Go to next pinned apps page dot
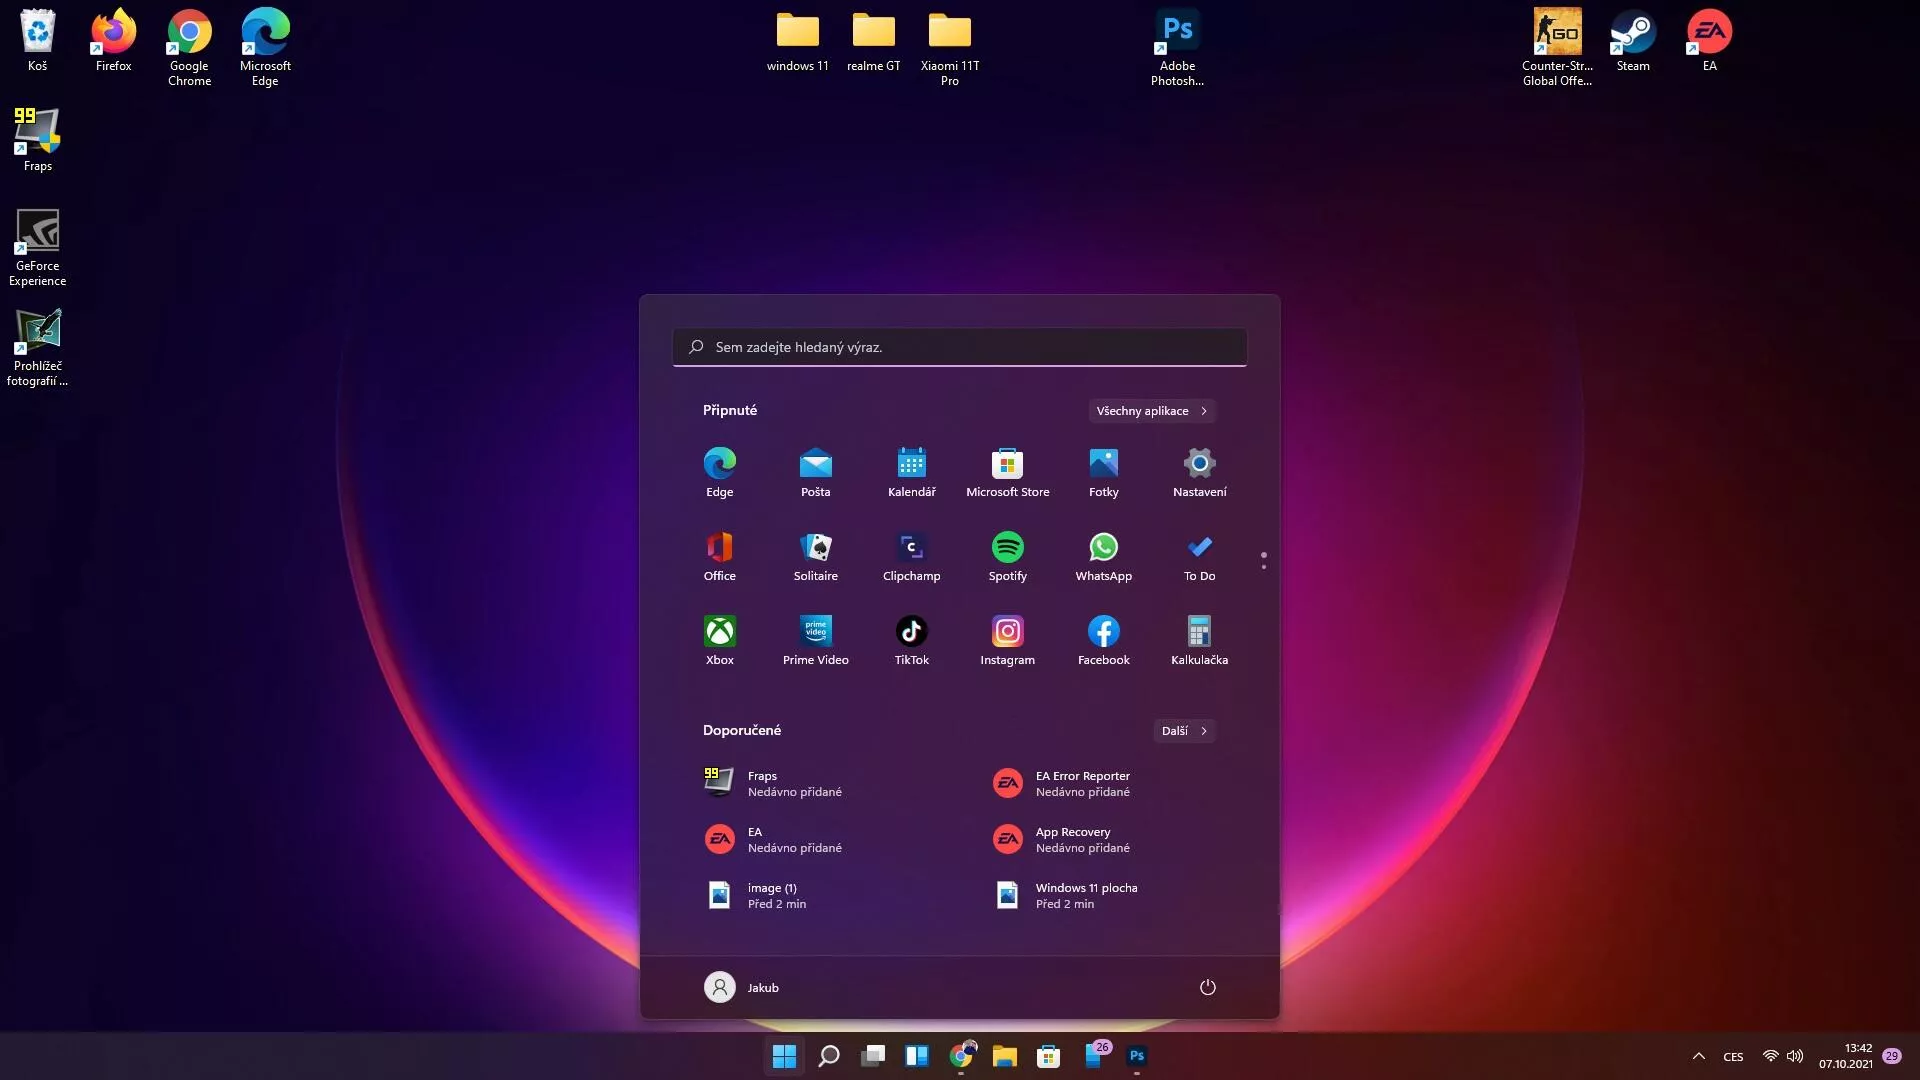 (1263, 567)
